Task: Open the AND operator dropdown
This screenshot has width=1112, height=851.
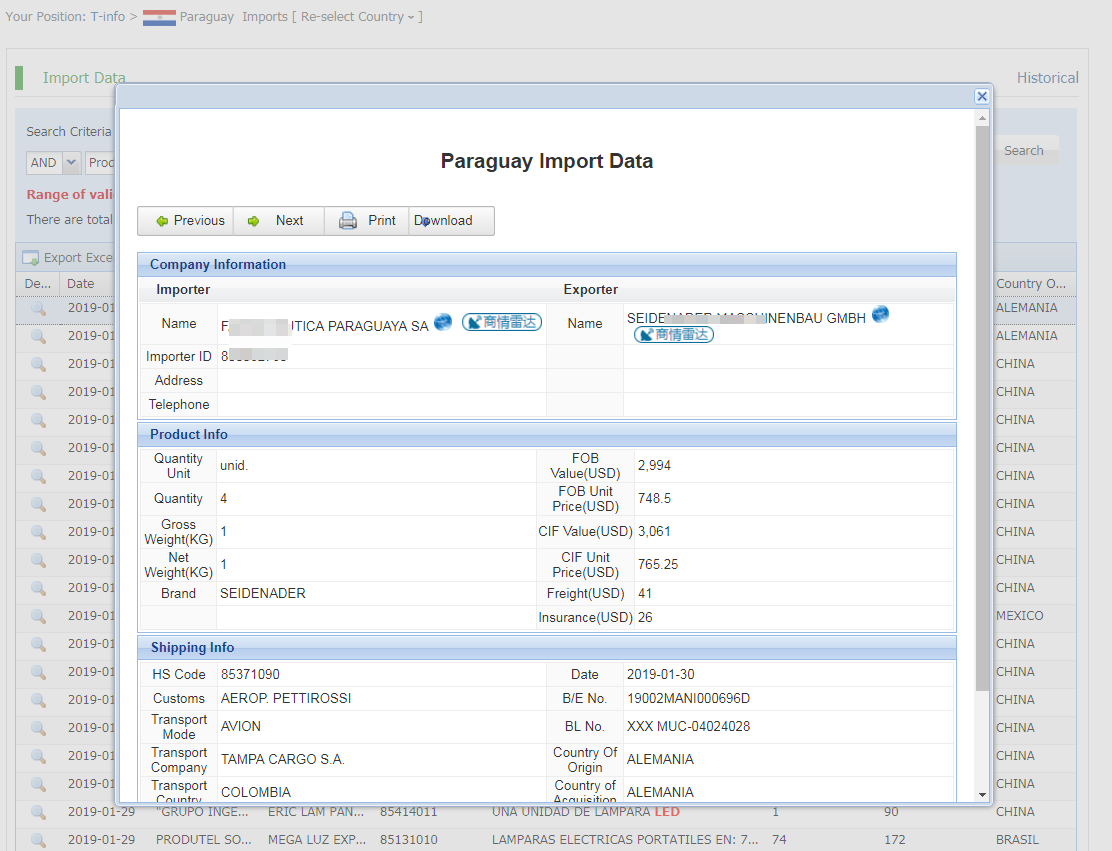Action: pos(71,162)
